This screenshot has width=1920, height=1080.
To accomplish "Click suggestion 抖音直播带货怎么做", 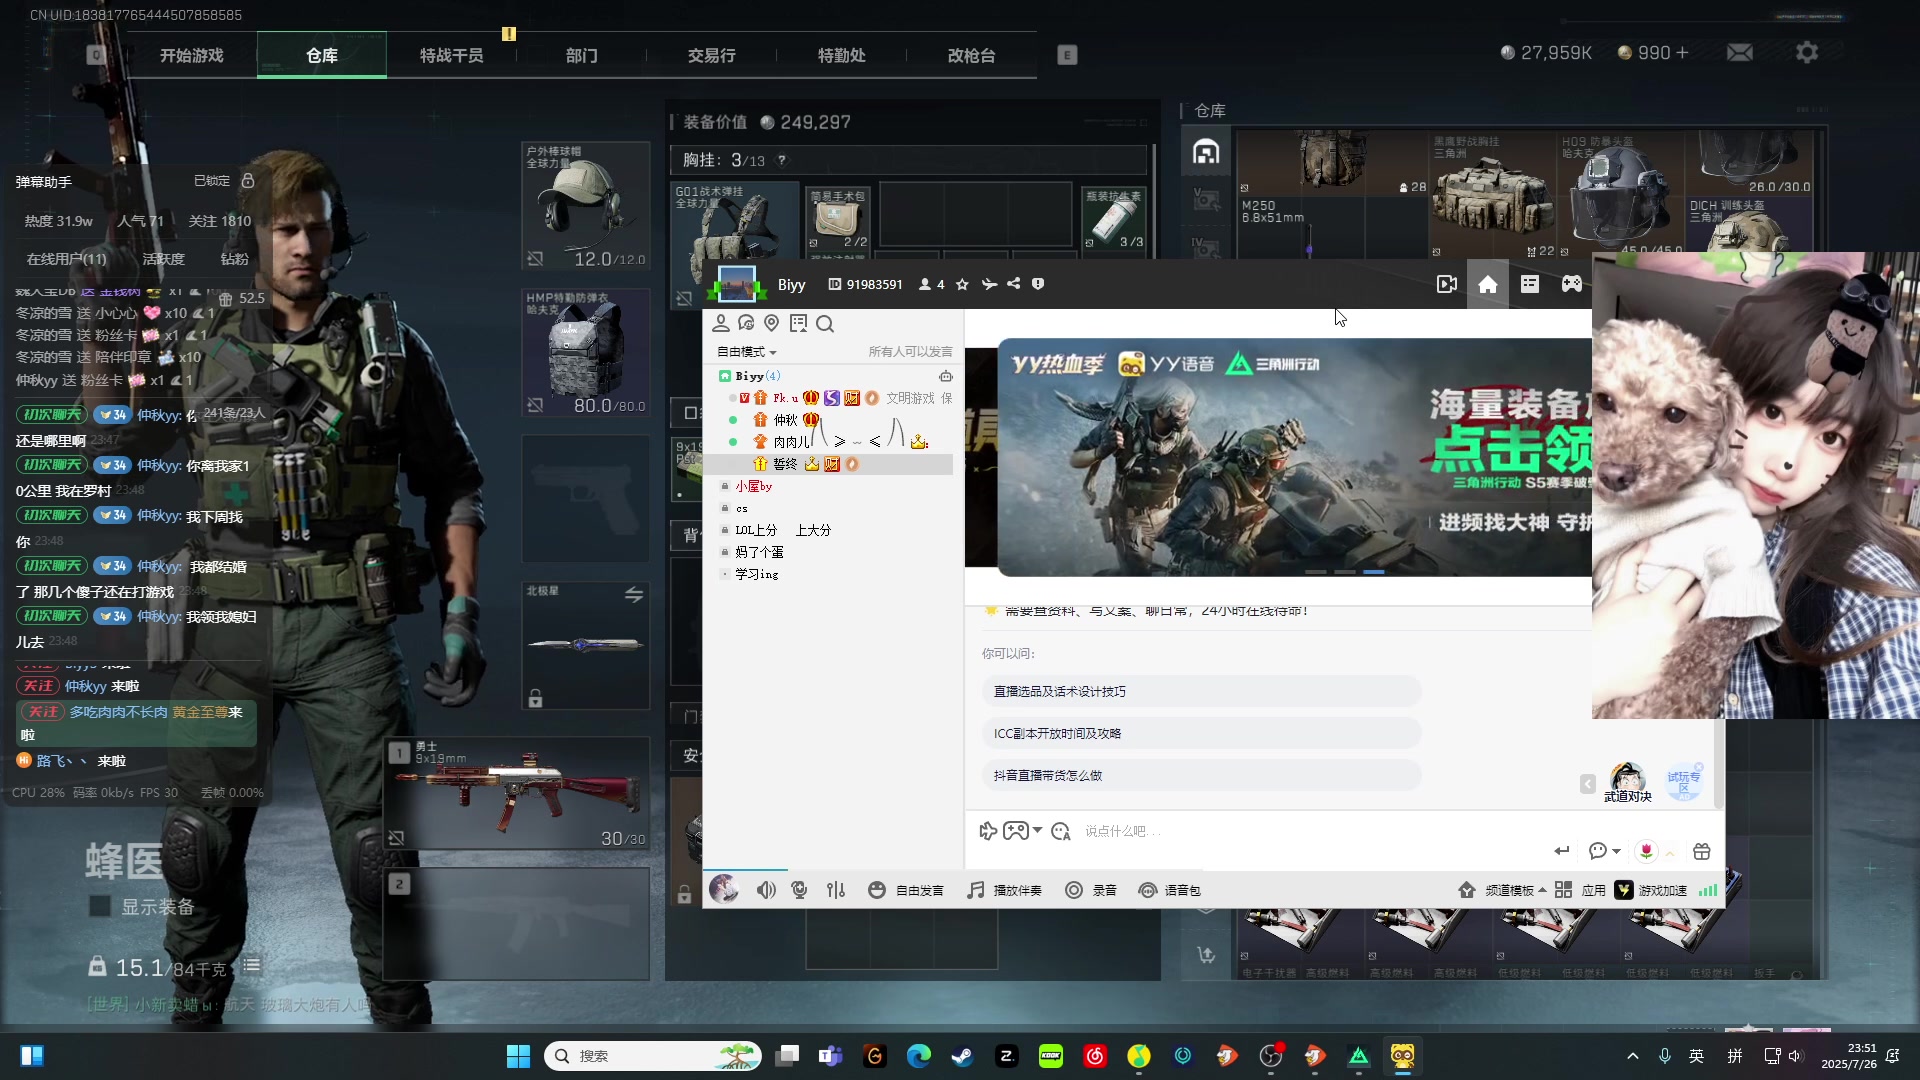I will pos(1201,775).
